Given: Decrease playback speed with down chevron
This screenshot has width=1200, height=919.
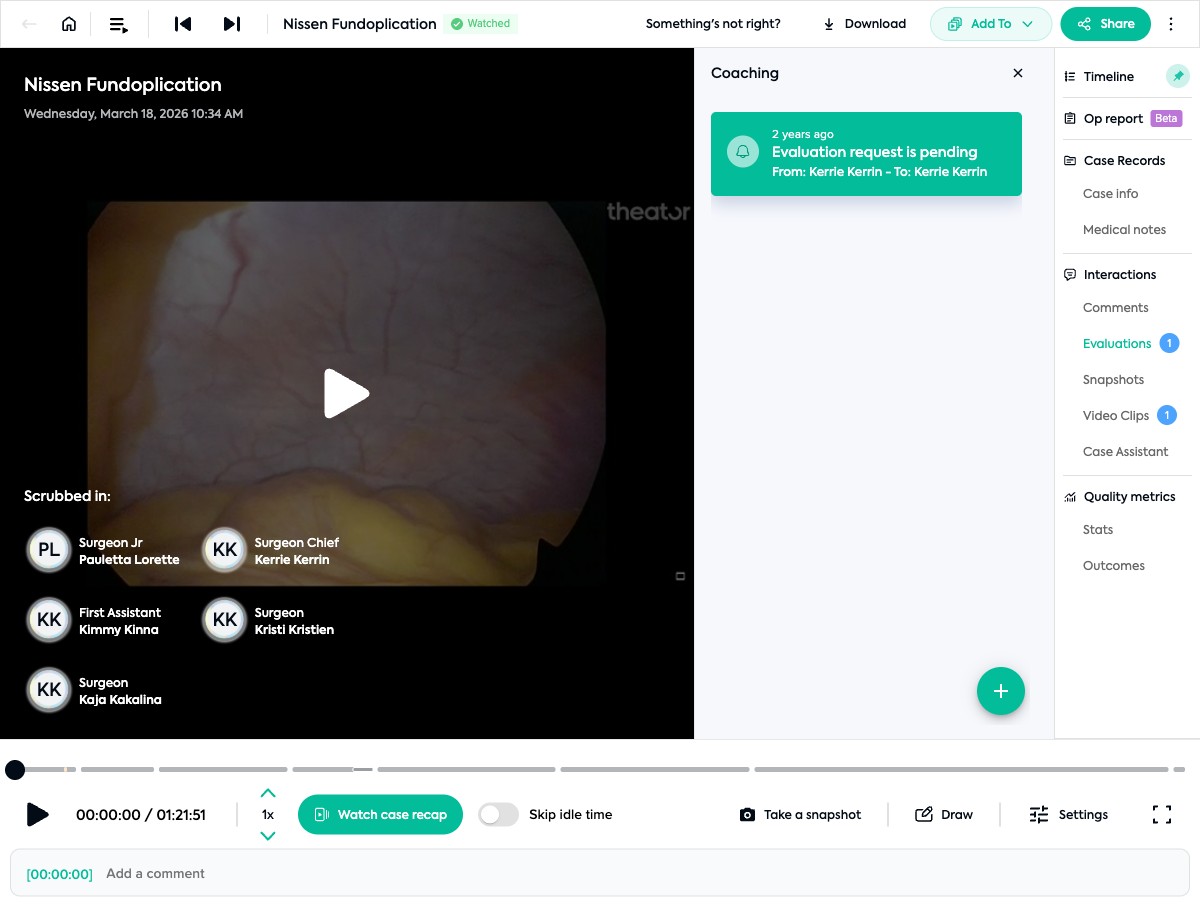Looking at the screenshot, I should (x=267, y=836).
